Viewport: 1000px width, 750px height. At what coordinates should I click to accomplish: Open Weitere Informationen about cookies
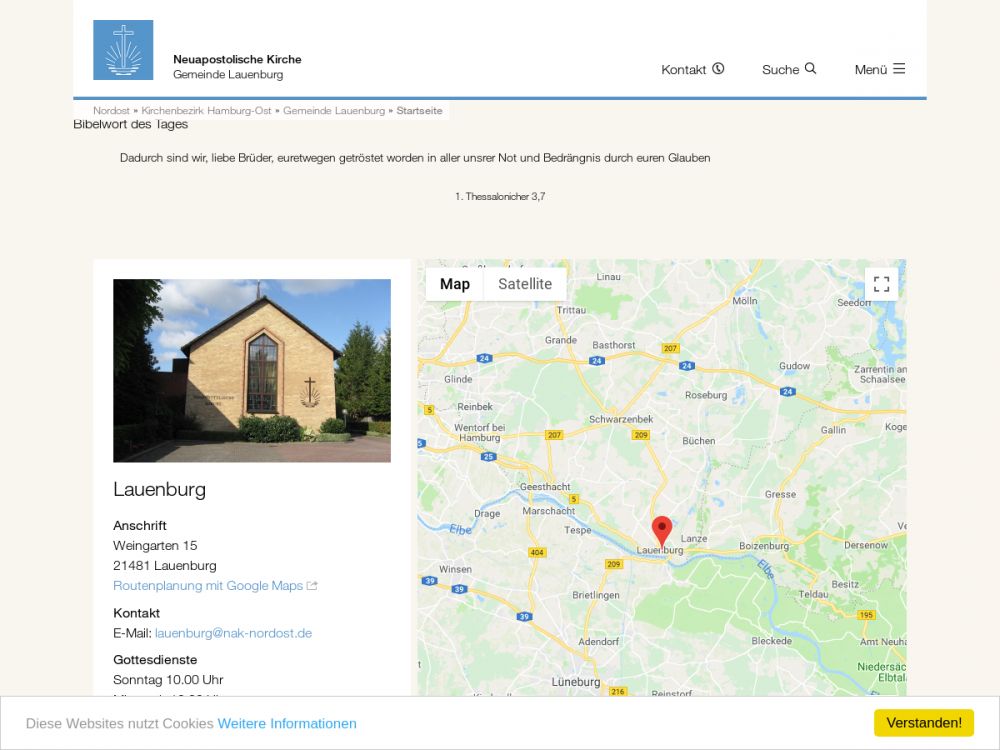pyautogui.click(x=287, y=723)
